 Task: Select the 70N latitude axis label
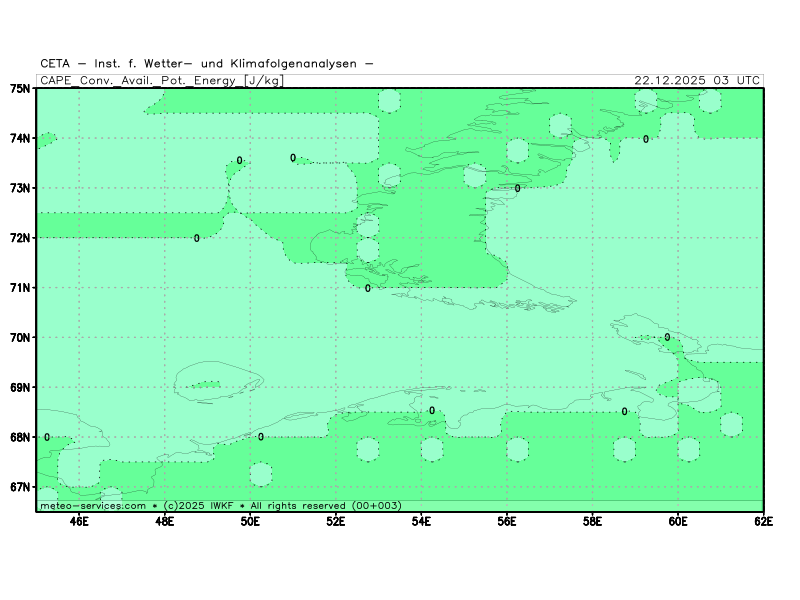click(x=21, y=338)
